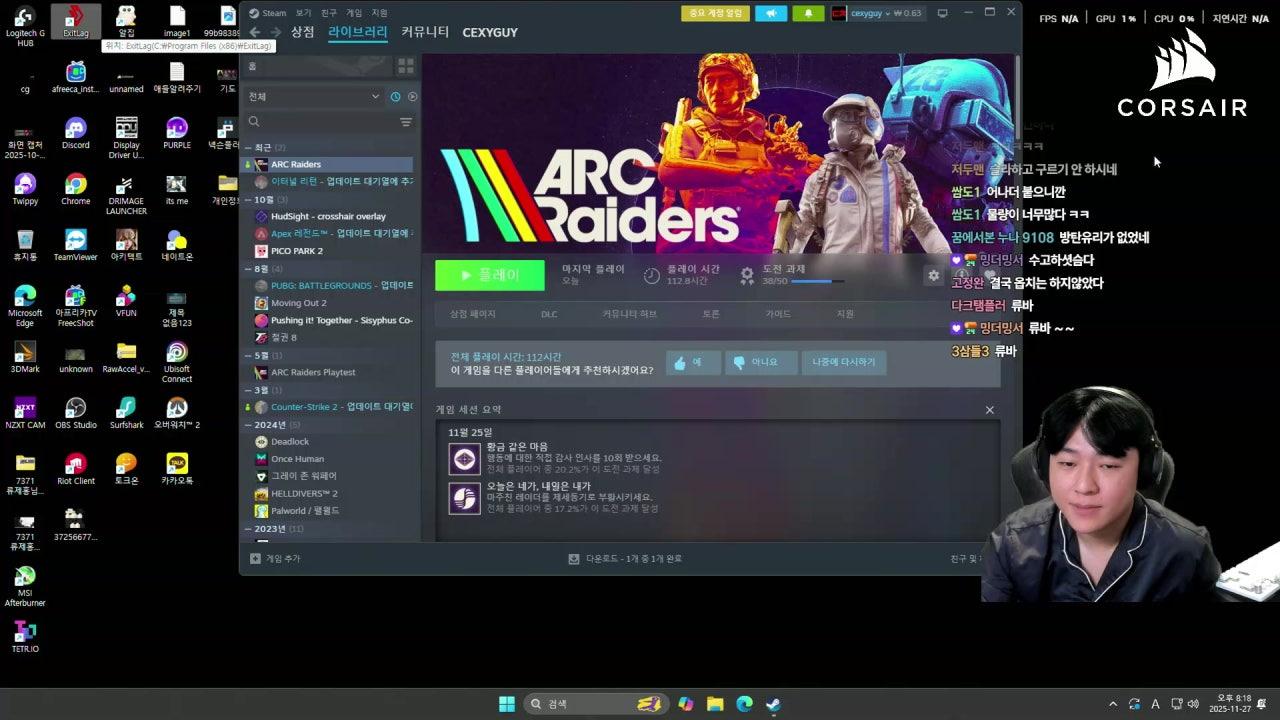Open Steam notifications via the bell icon
This screenshot has height=720, width=1280.
point(808,14)
